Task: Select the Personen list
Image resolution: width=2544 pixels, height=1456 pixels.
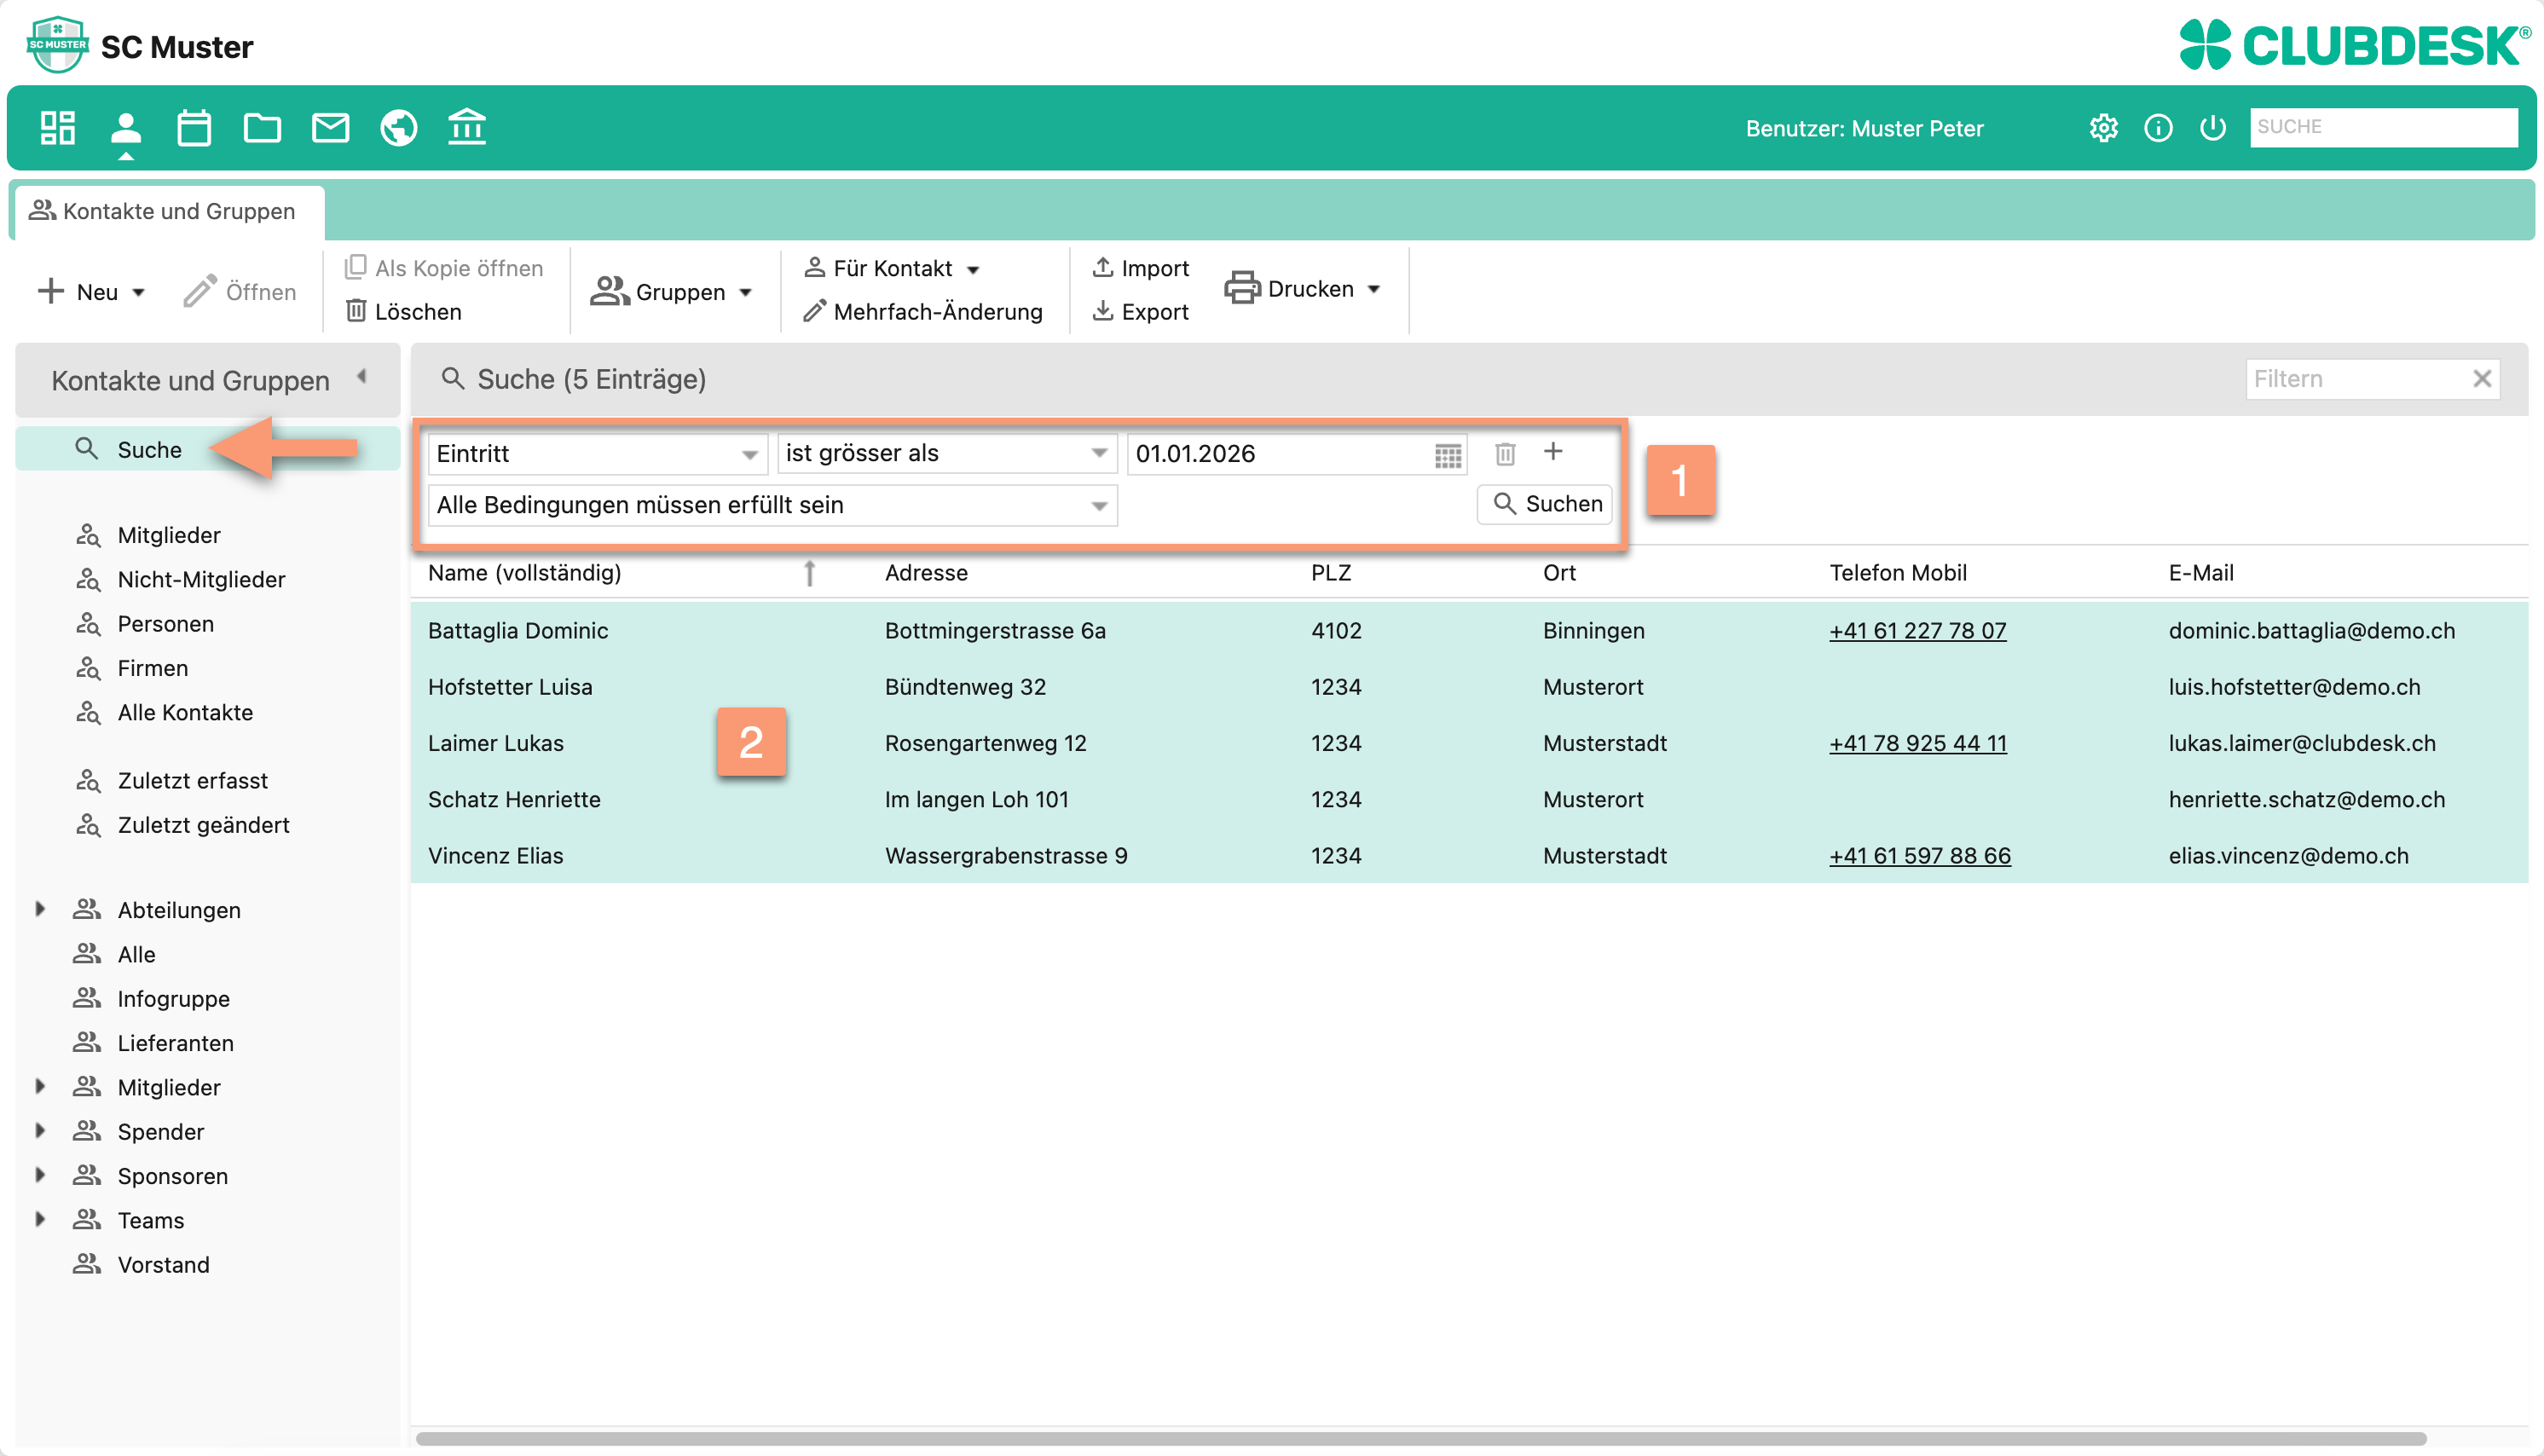Action: [165, 624]
